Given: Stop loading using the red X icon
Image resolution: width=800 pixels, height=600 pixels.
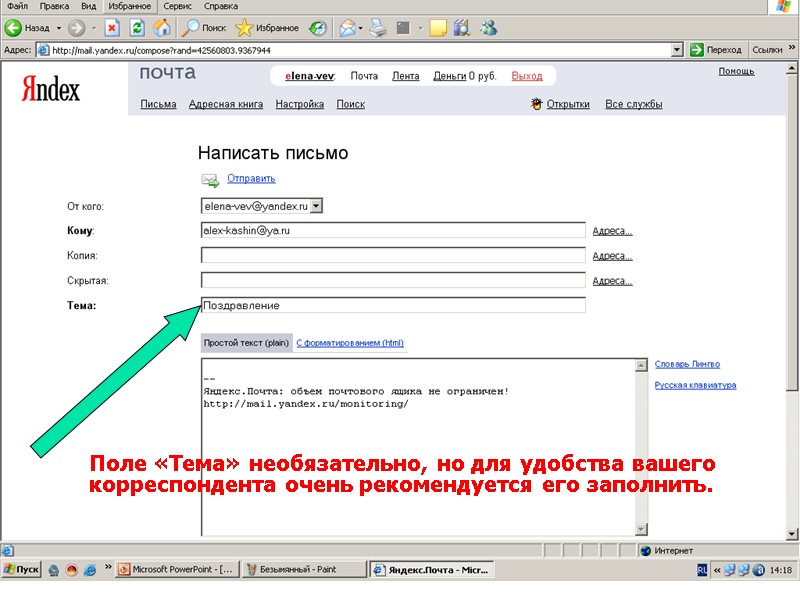Looking at the screenshot, I should (x=111, y=28).
